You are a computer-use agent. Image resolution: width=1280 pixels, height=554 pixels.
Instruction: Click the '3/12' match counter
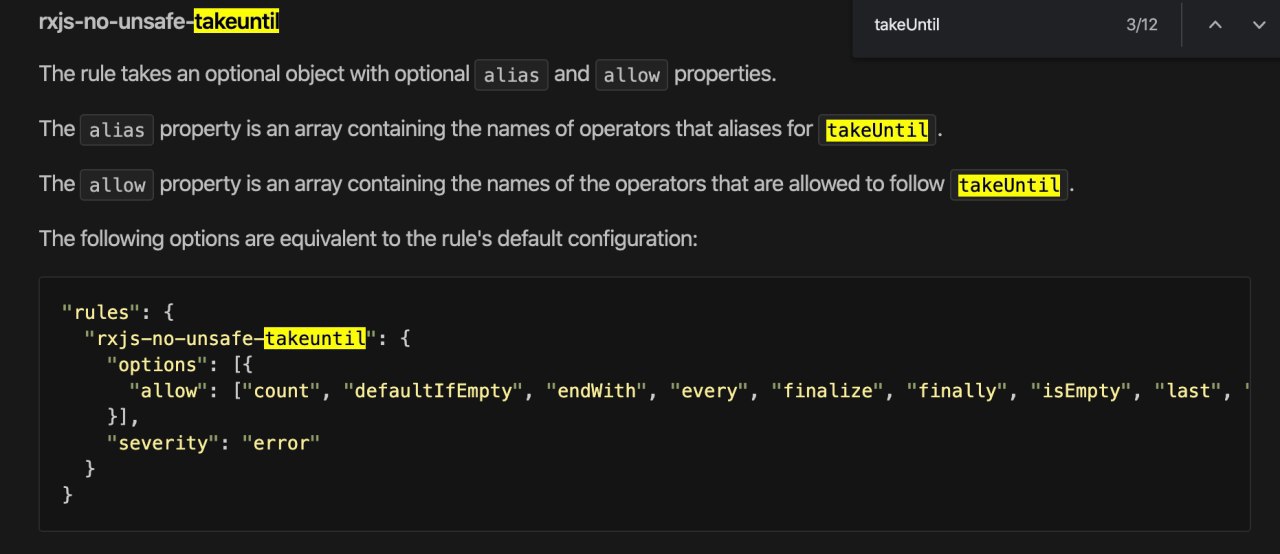click(1142, 25)
